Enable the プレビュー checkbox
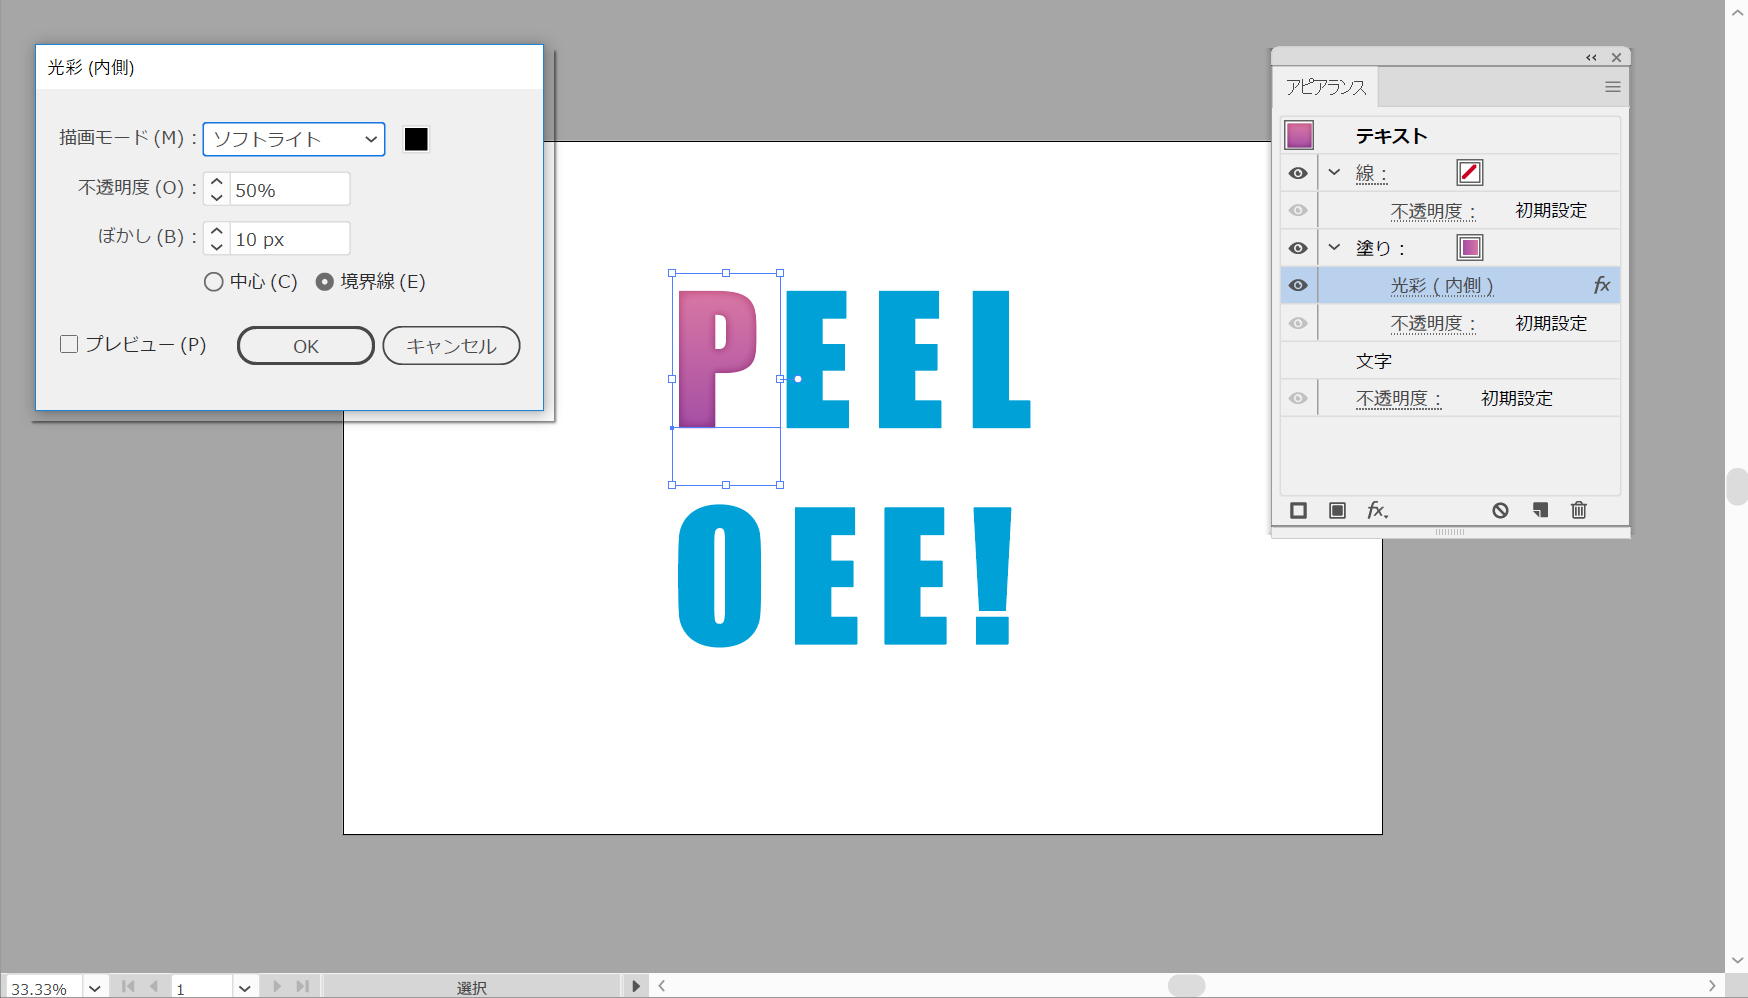1748x998 pixels. coord(69,345)
